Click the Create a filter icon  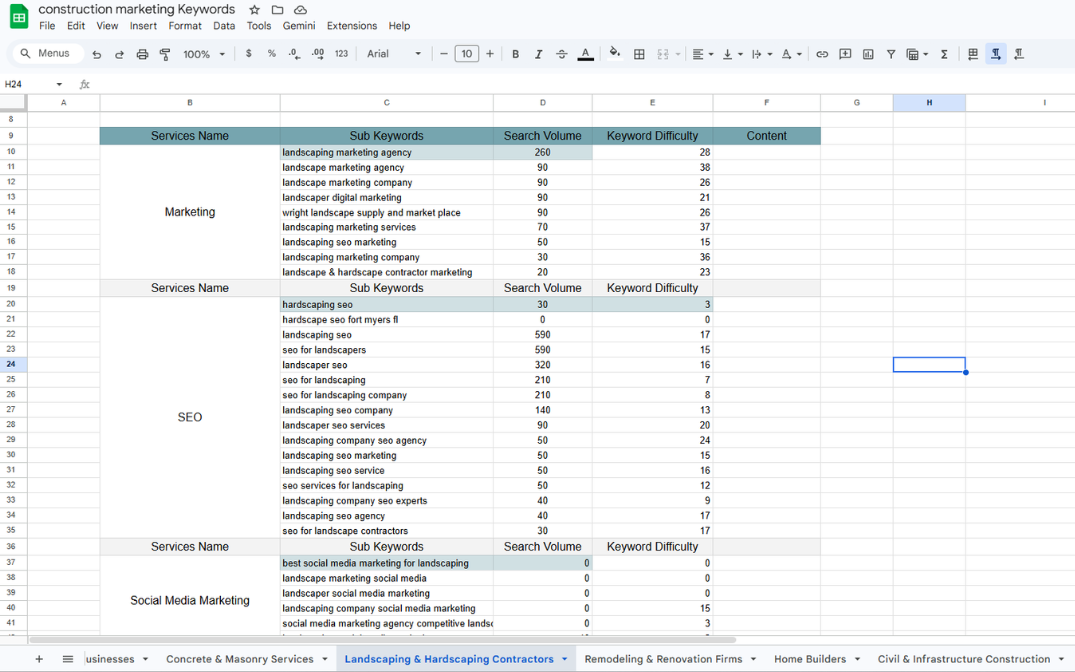890,54
